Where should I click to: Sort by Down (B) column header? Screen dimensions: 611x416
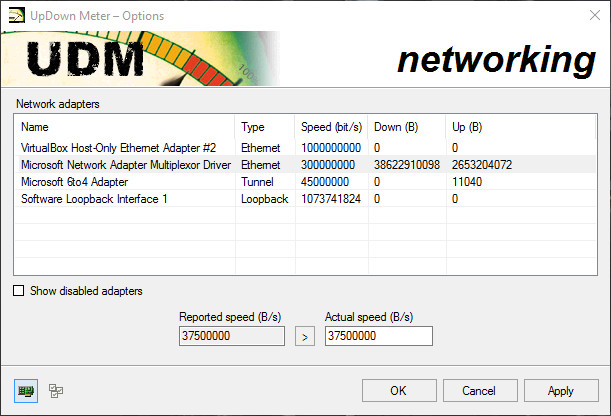pos(407,127)
